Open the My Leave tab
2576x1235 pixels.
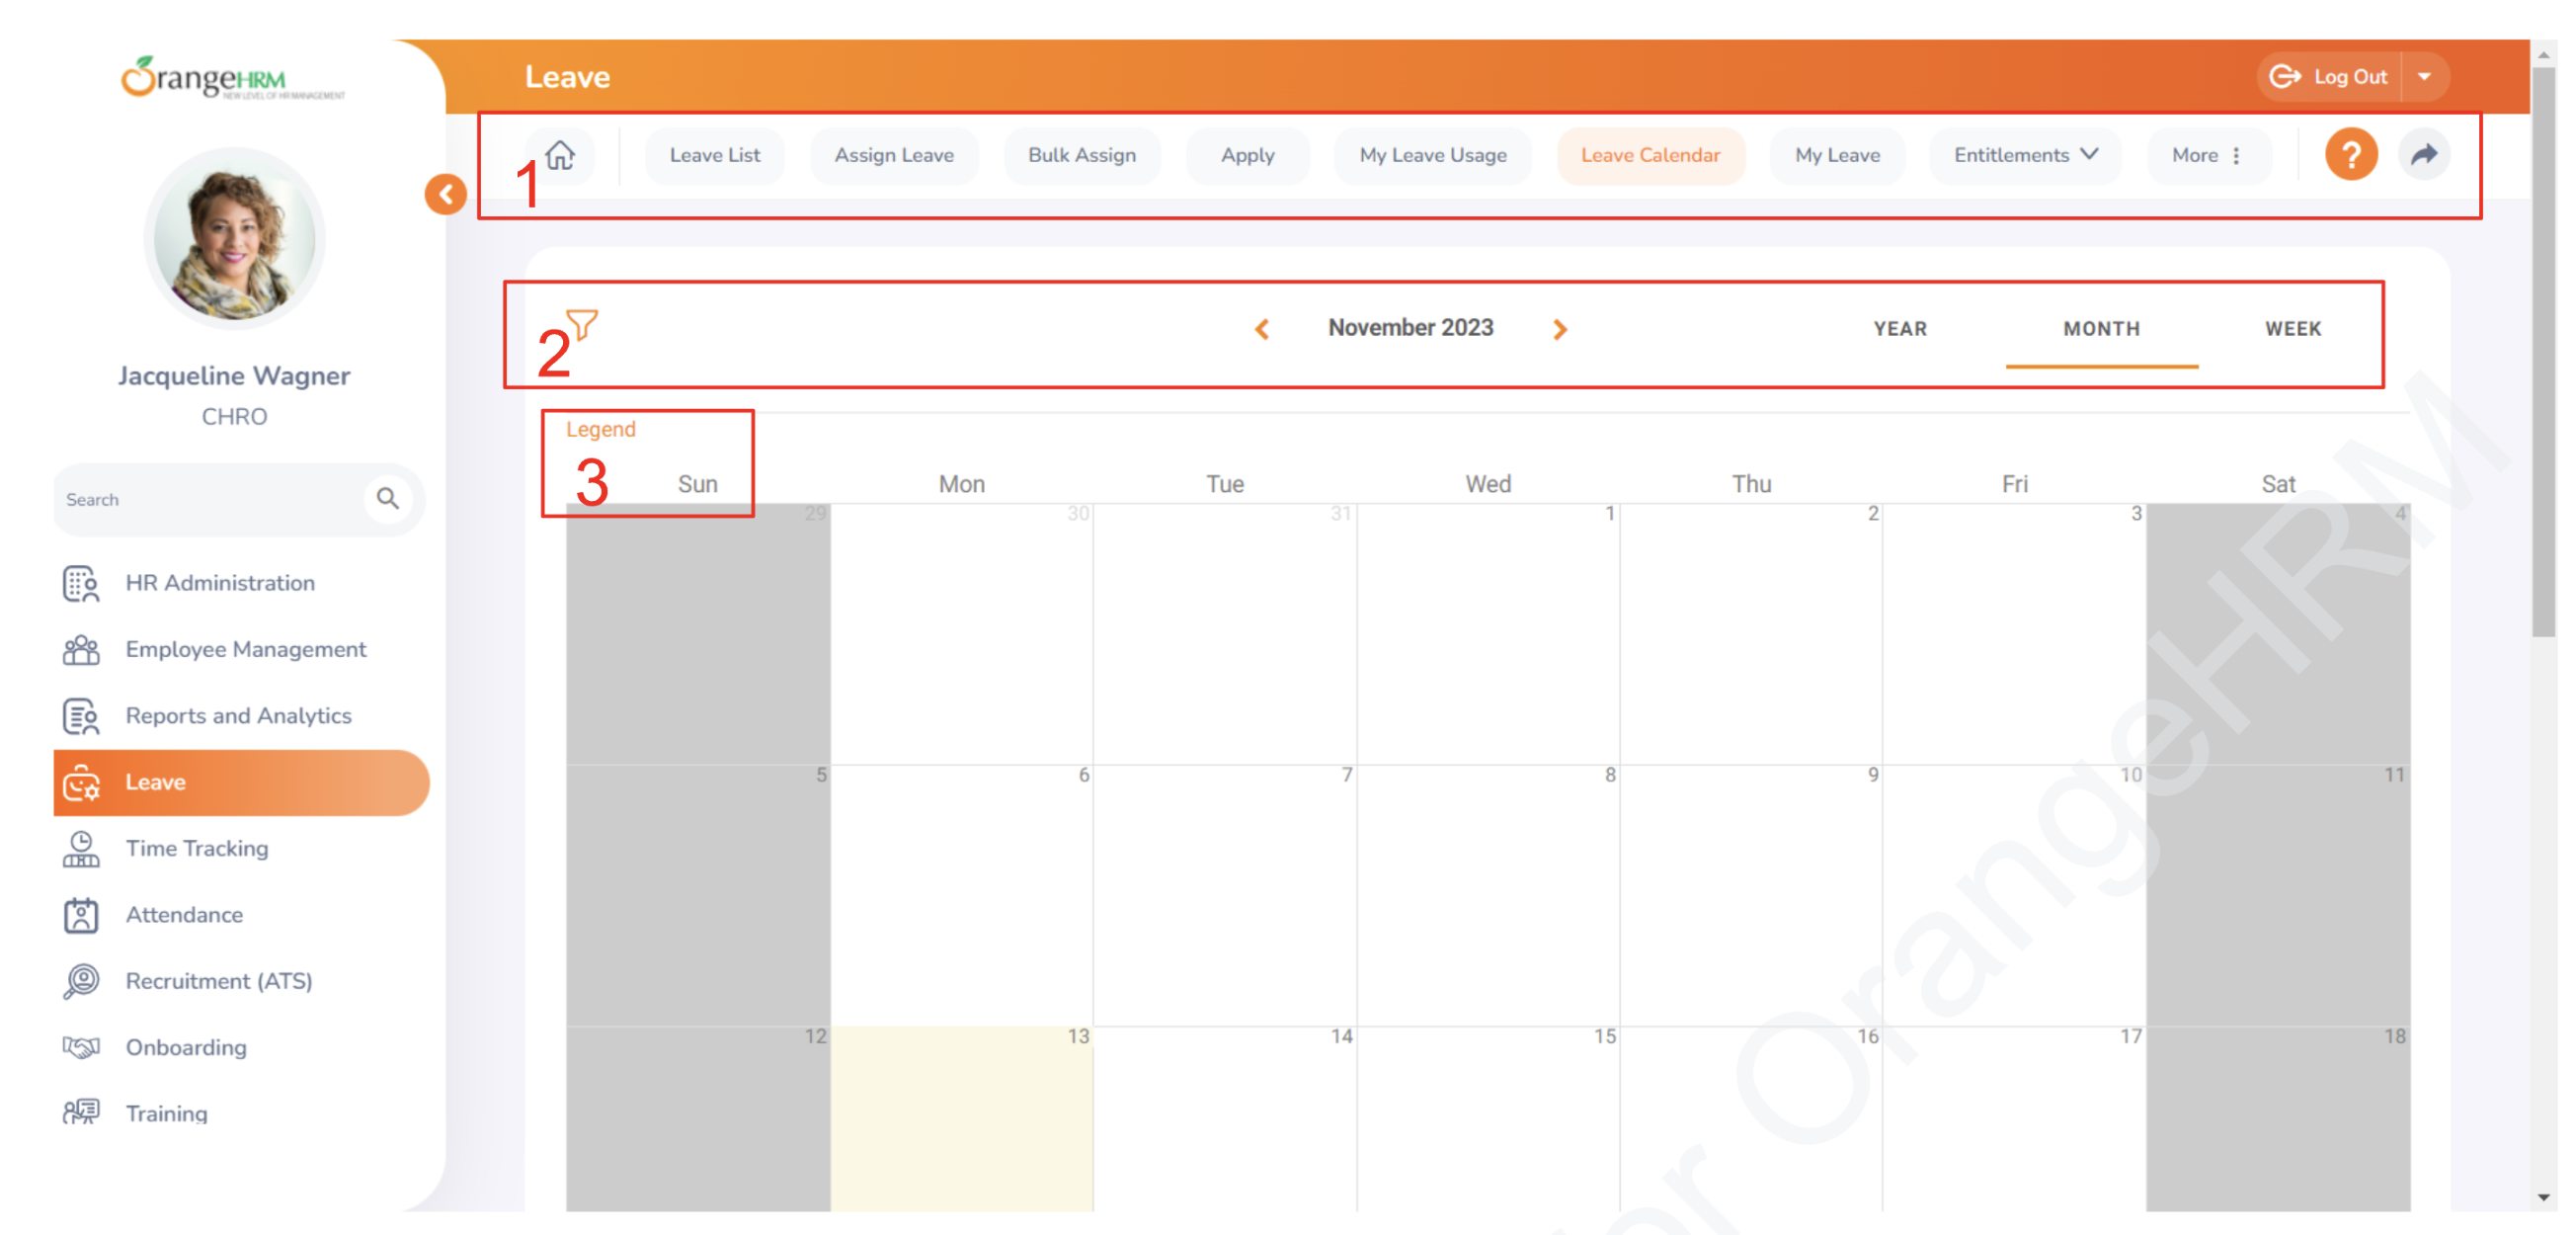click(x=1837, y=155)
